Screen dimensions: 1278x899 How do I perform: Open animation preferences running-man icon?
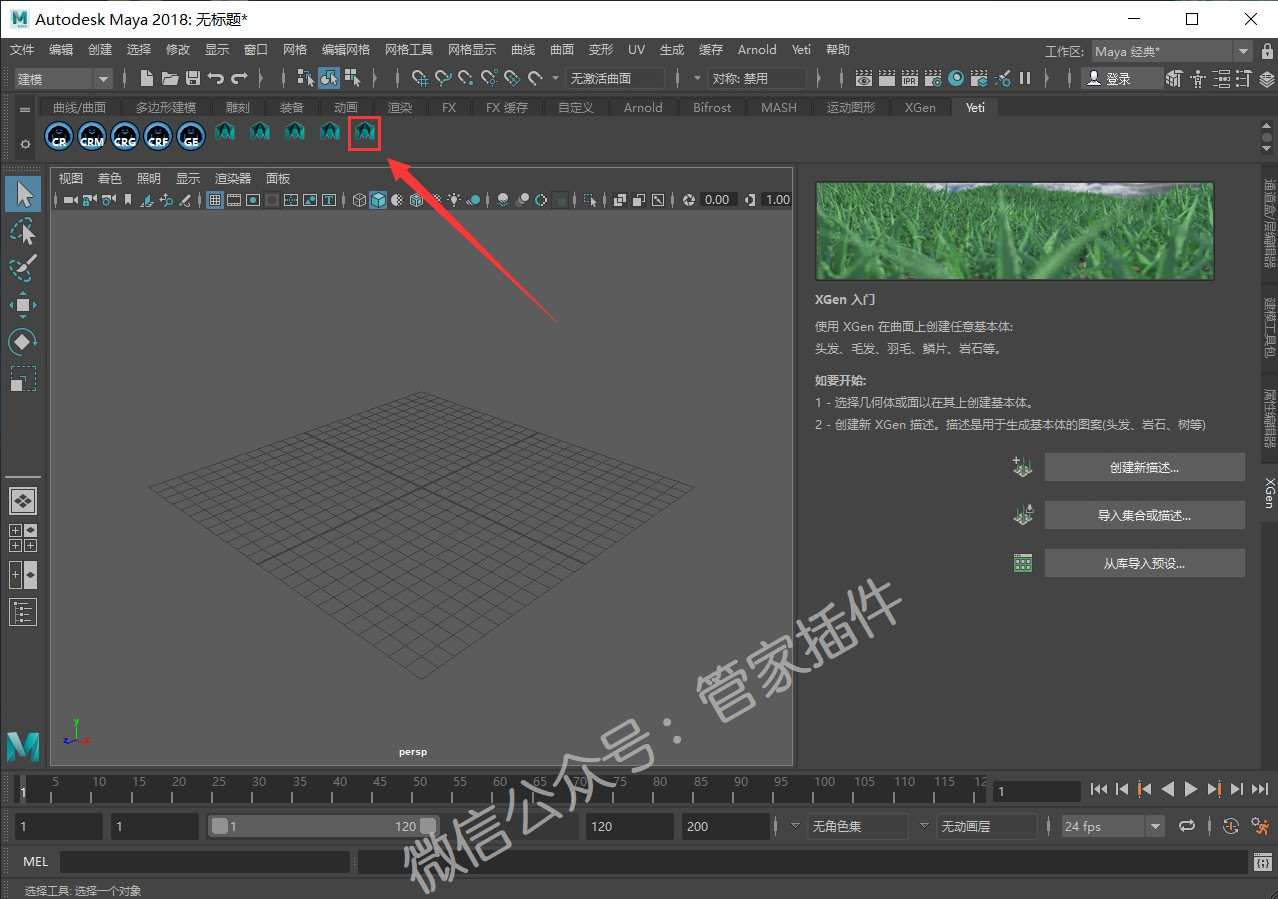click(1259, 826)
